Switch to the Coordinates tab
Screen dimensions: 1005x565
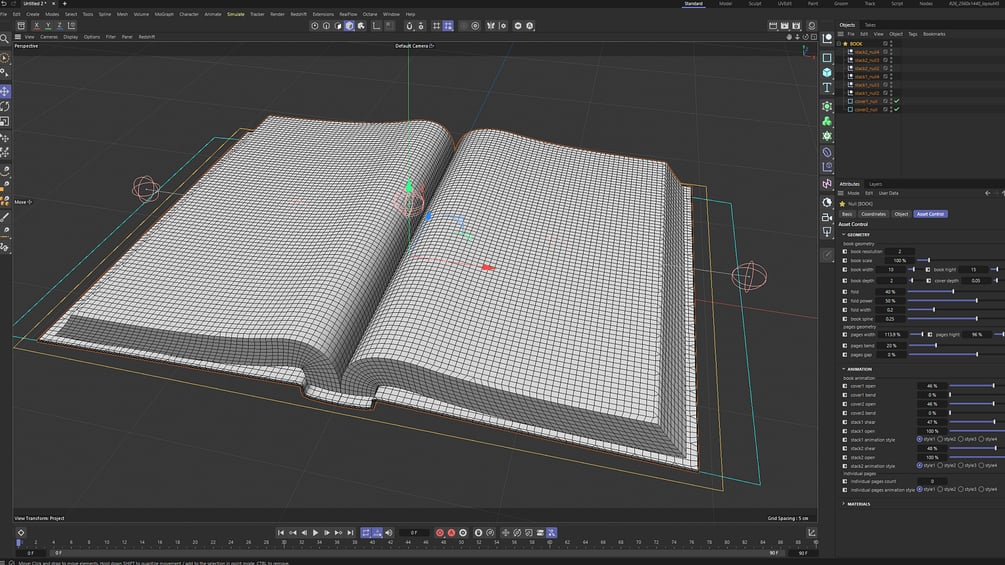(873, 214)
